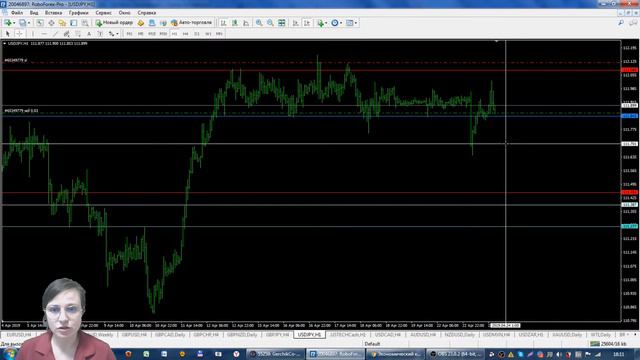This screenshot has height=360, width=640.
Task: Select the trendline drawing tool
Action: tap(55, 33)
